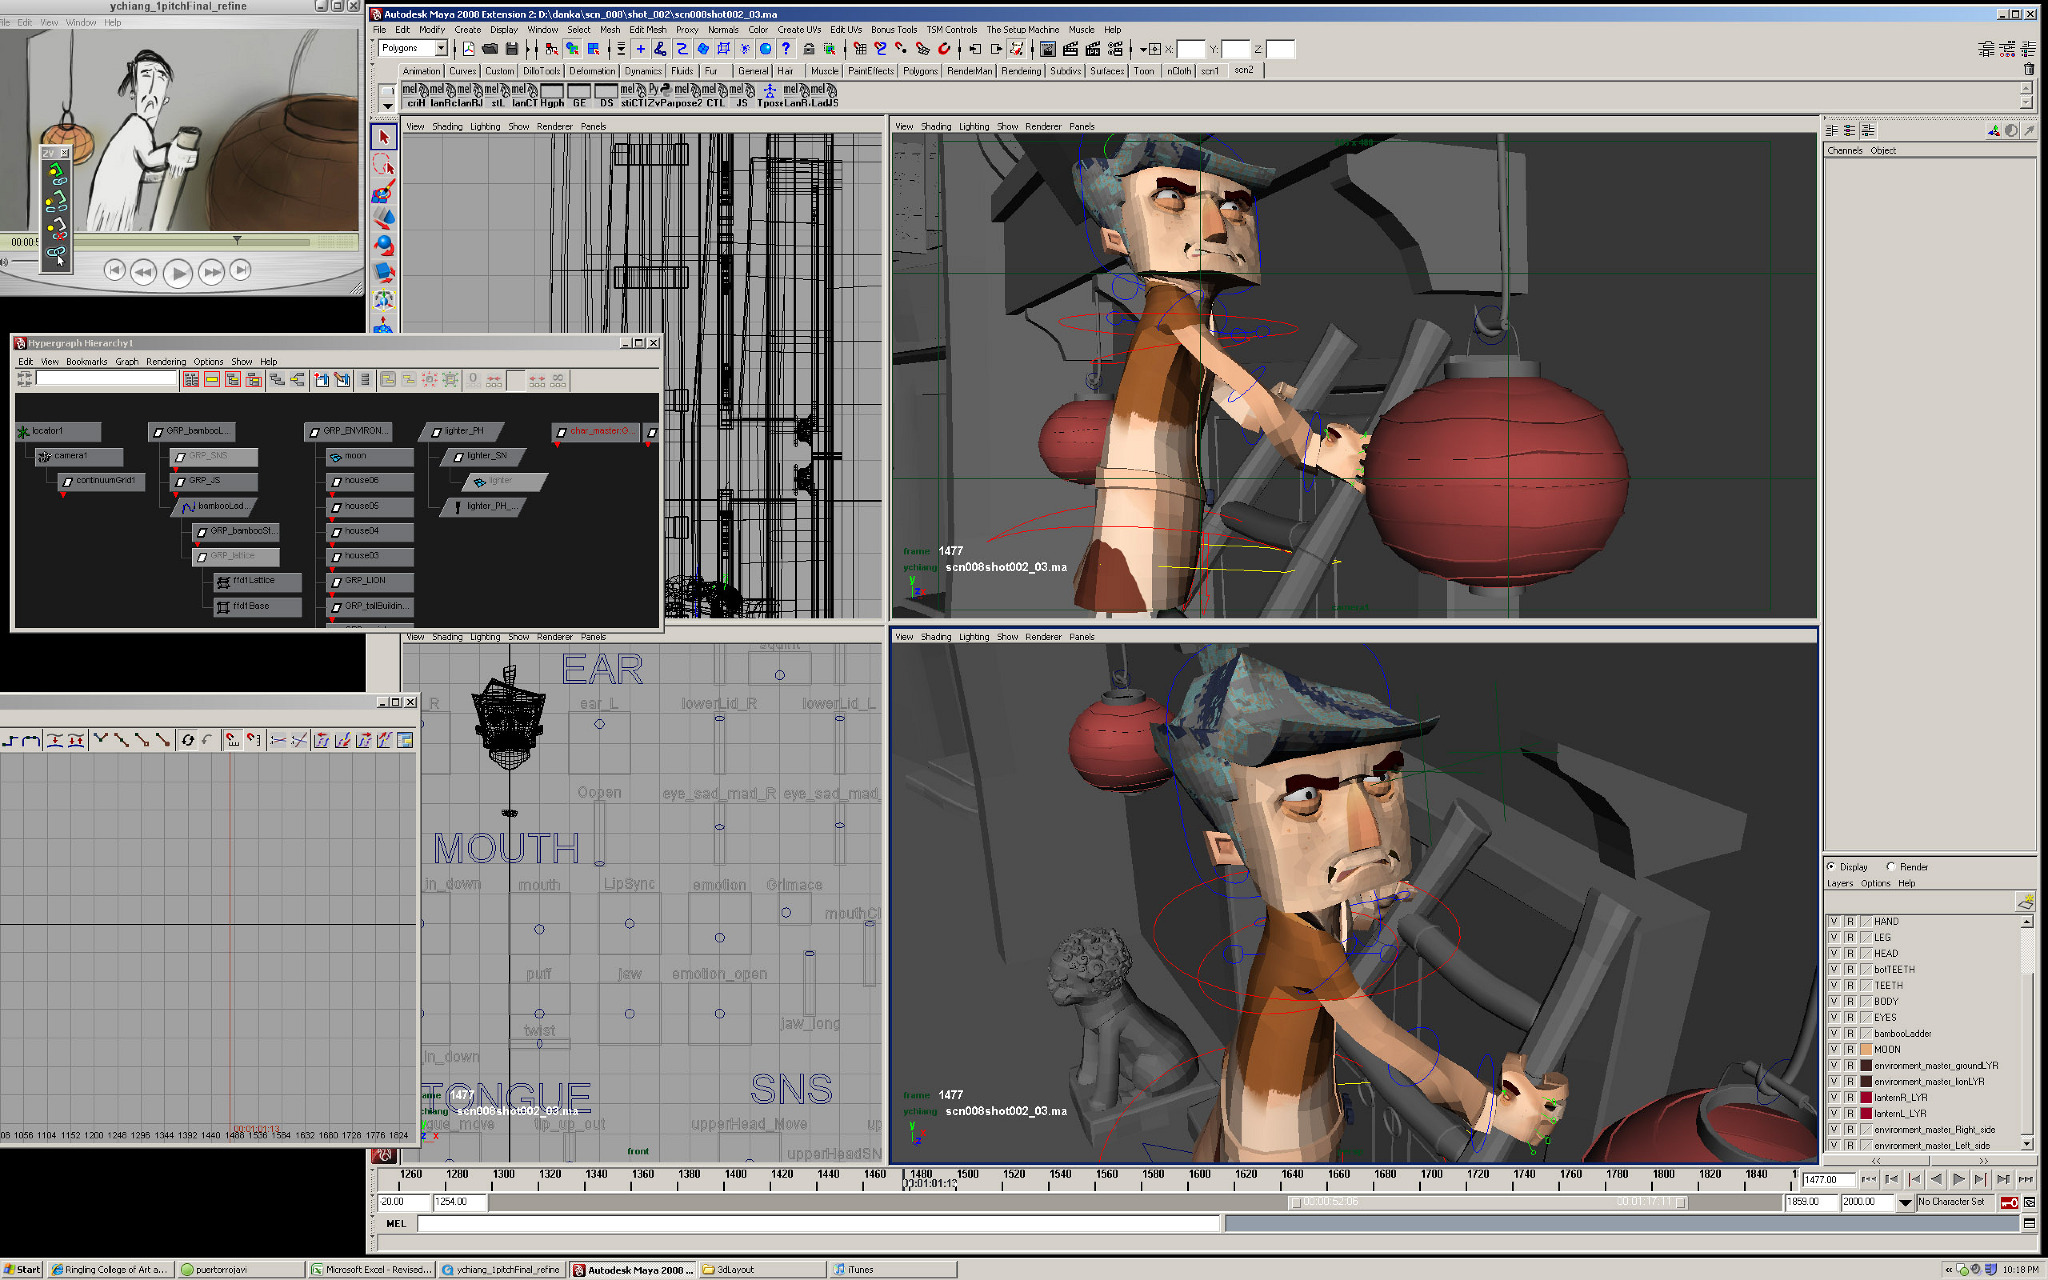Open the input box mode dropdown arrow
The height and width of the screenshot is (1280, 2048).
point(1143,48)
